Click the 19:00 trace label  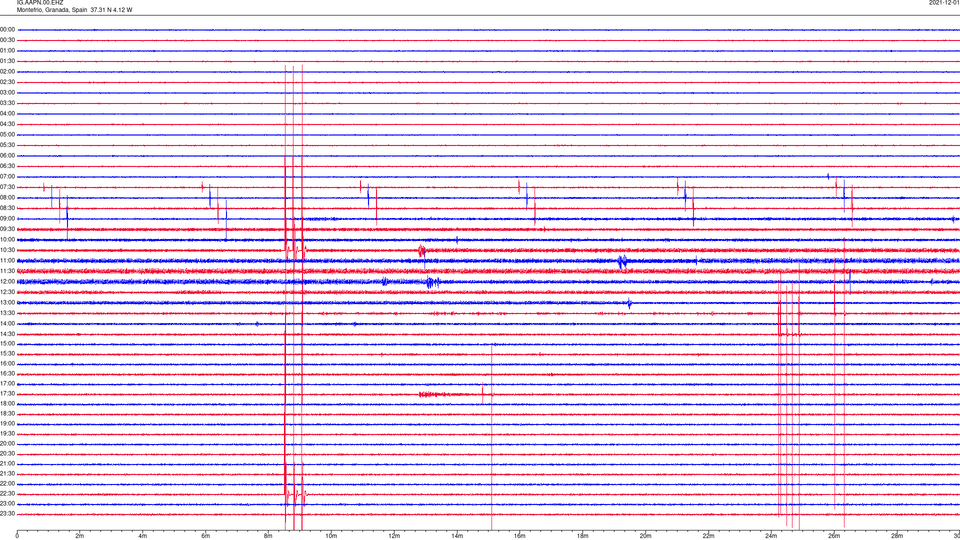pyautogui.click(x=7, y=424)
